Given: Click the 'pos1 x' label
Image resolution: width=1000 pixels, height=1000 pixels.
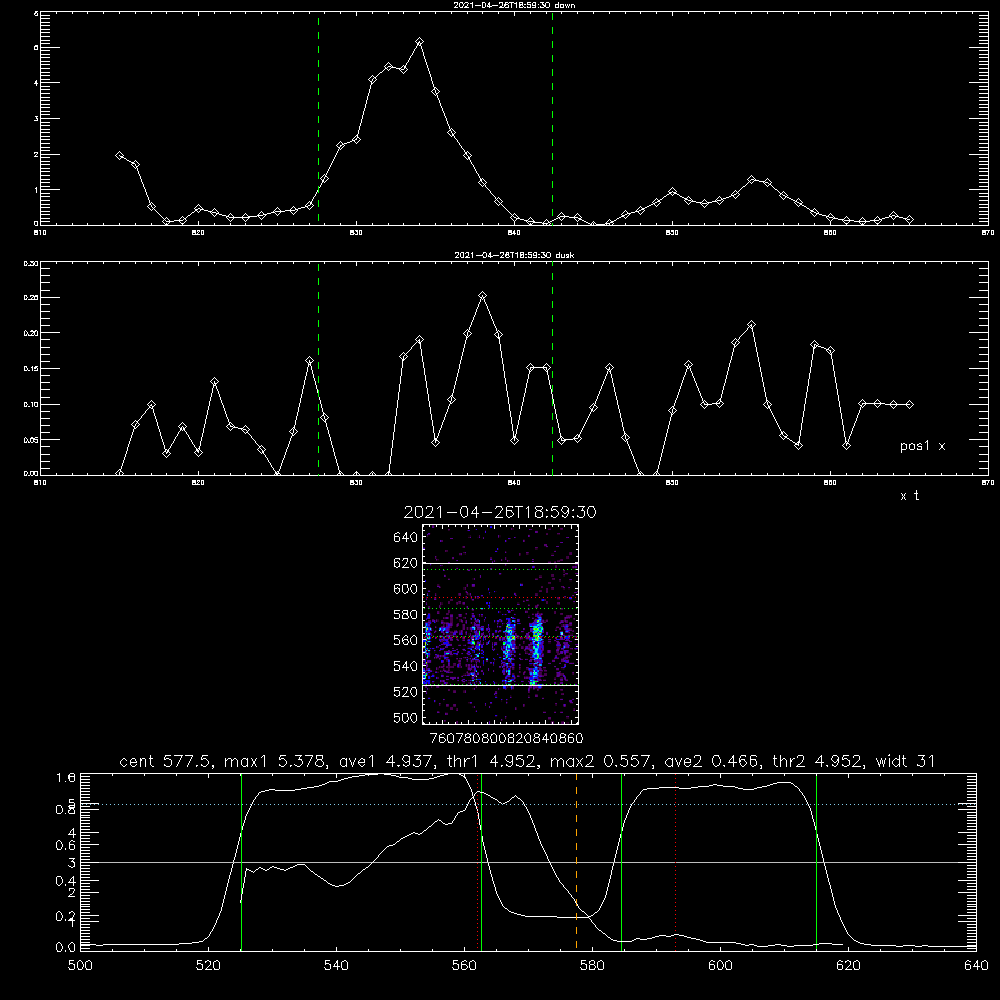Looking at the screenshot, I should pyautogui.click(x=922, y=446).
